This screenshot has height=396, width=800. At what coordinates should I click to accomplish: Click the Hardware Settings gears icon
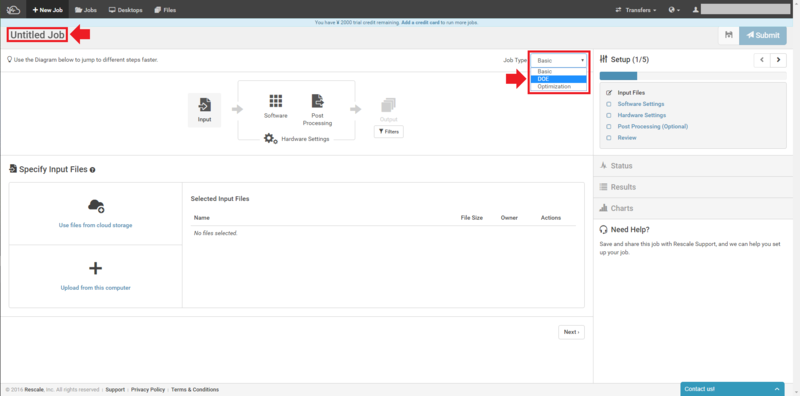coord(270,138)
